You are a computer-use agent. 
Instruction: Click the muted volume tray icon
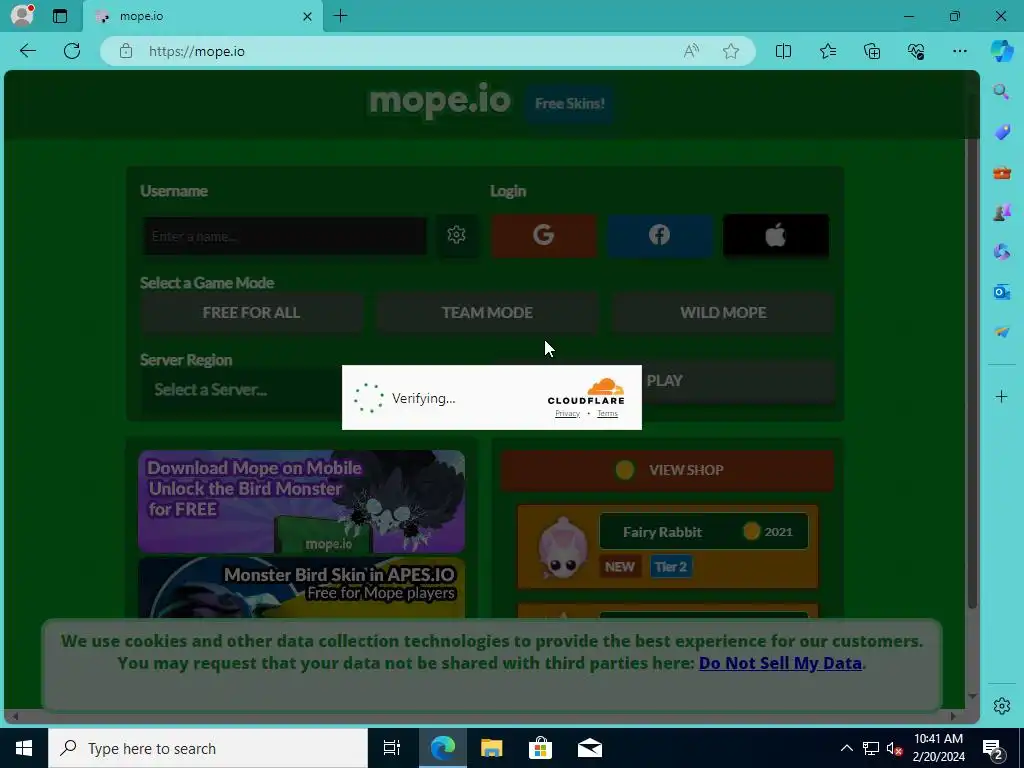[895, 748]
